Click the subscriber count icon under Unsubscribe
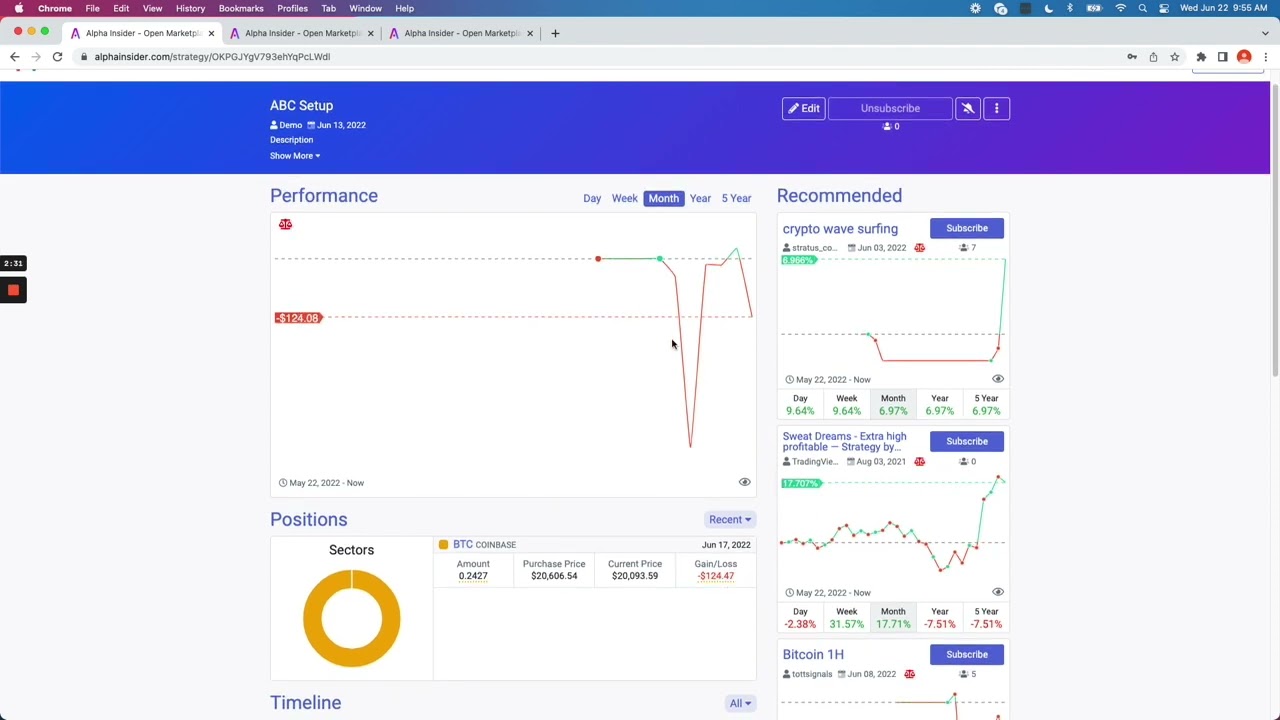The width and height of the screenshot is (1280, 720). [887, 127]
